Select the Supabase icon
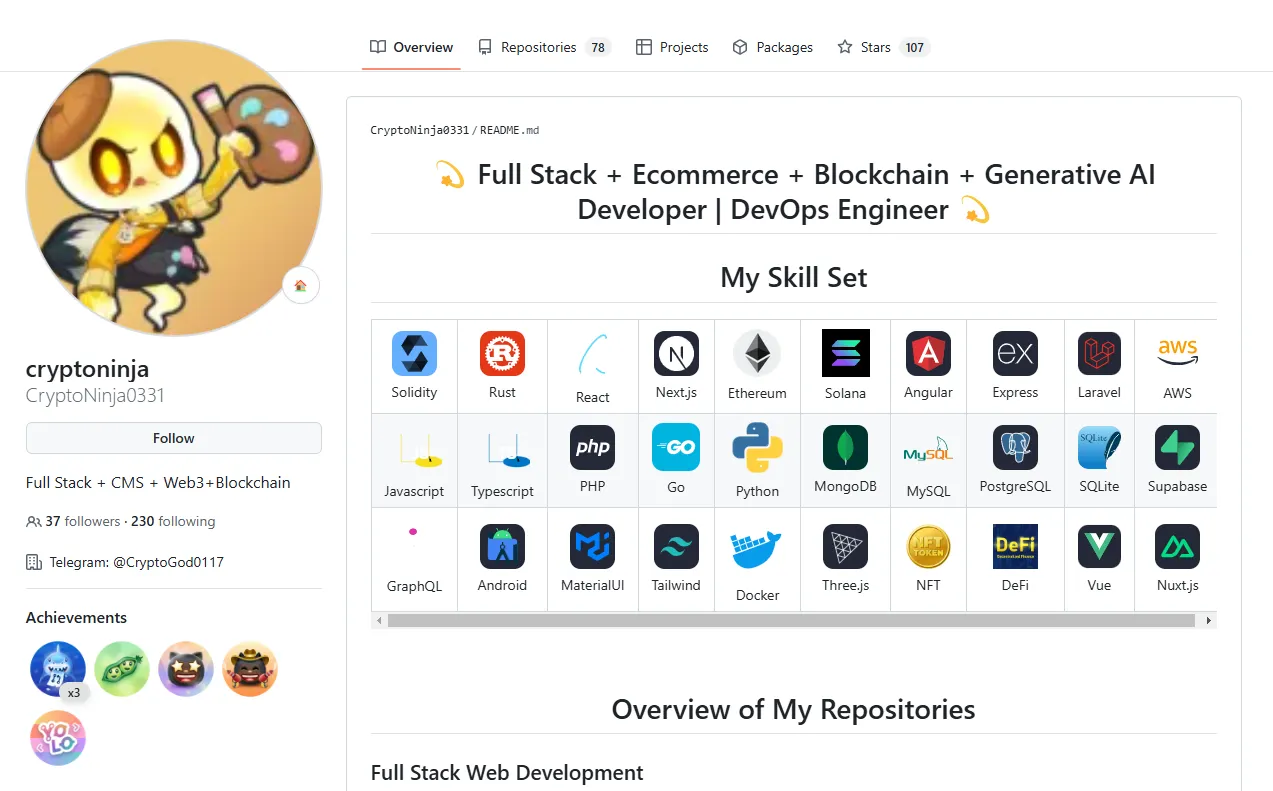 click(1177, 447)
